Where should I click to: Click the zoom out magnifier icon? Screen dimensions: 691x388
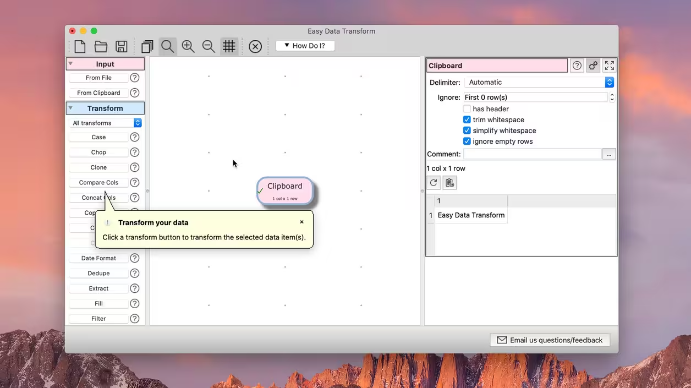pyautogui.click(x=208, y=46)
